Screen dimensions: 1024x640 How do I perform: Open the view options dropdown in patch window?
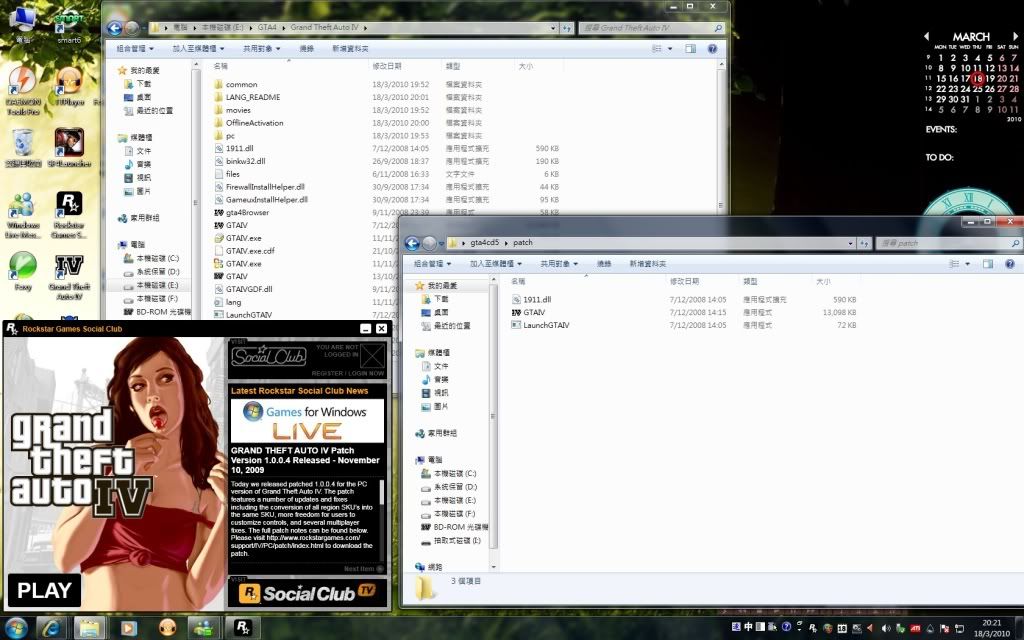click(966, 264)
